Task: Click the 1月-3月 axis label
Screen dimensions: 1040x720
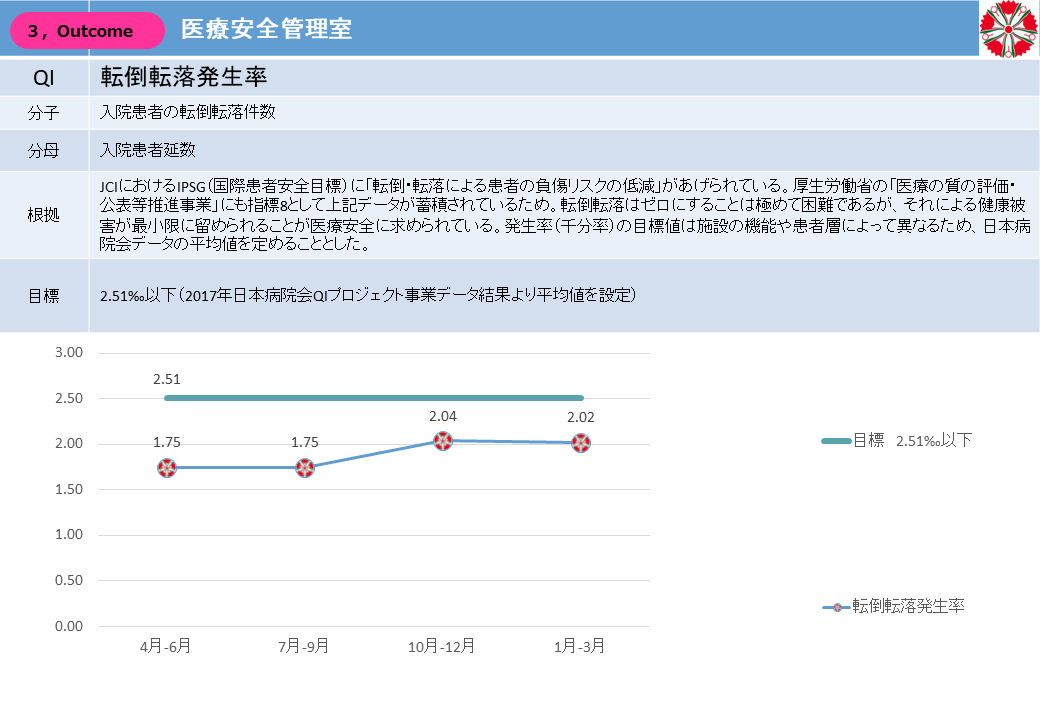Action: coord(580,646)
